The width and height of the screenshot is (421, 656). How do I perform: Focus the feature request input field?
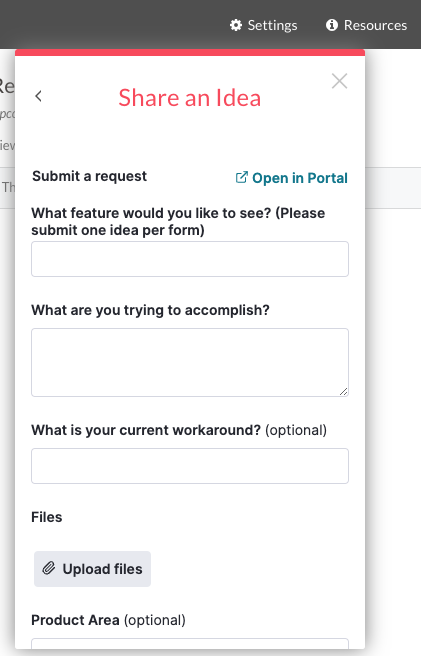[x=190, y=259]
